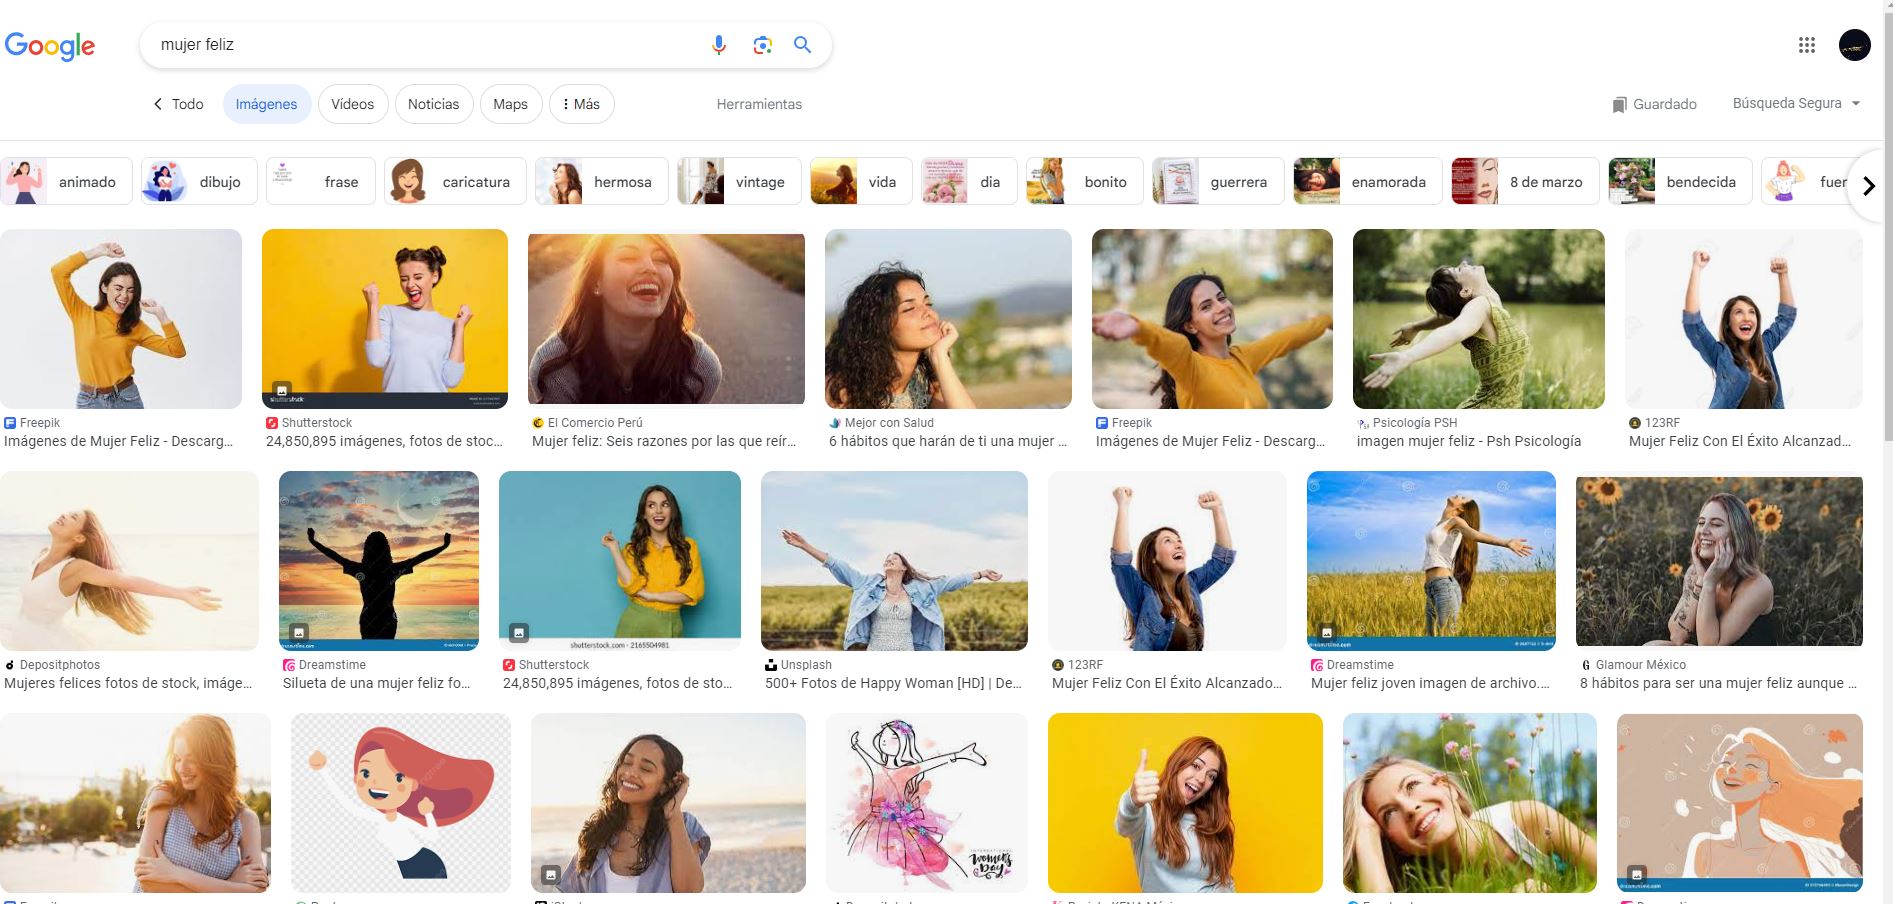This screenshot has width=1893, height=904.
Task: Open thumbs-up woman on yellow background
Action: (x=1185, y=803)
